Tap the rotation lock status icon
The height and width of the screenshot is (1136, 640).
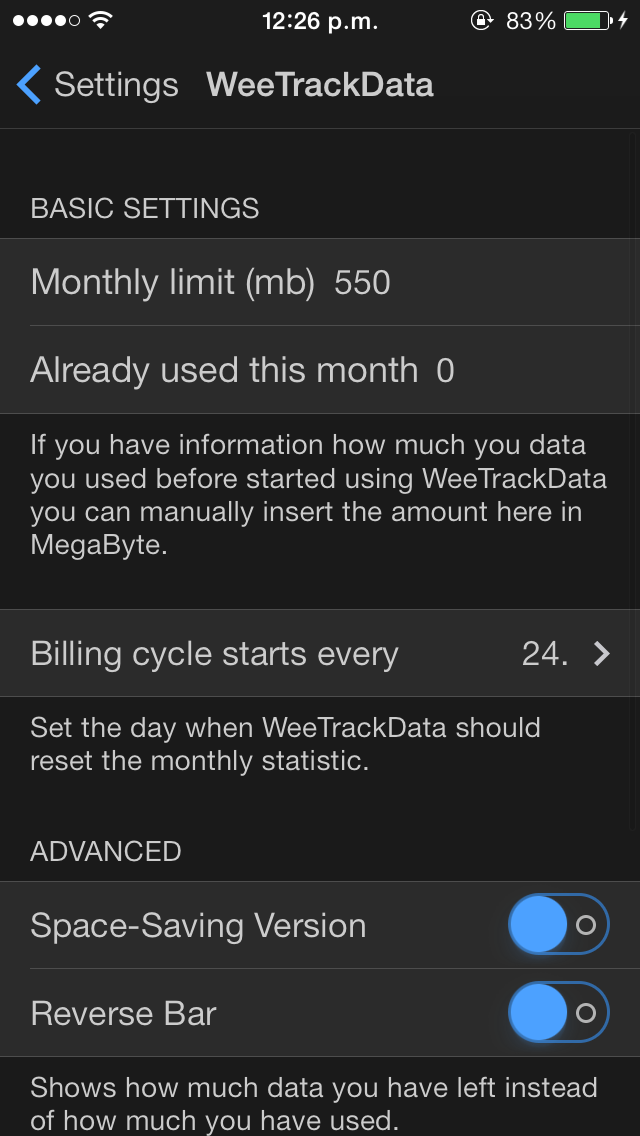[x=482, y=20]
